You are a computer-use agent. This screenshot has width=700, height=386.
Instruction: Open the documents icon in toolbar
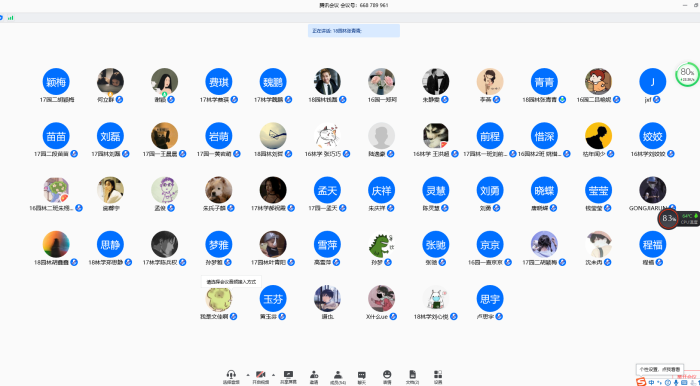pyautogui.click(x=412, y=377)
